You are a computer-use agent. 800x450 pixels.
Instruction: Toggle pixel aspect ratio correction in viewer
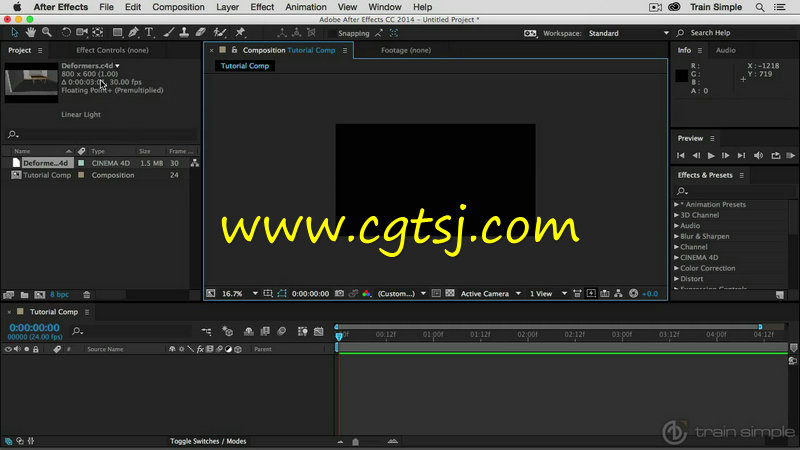point(577,293)
